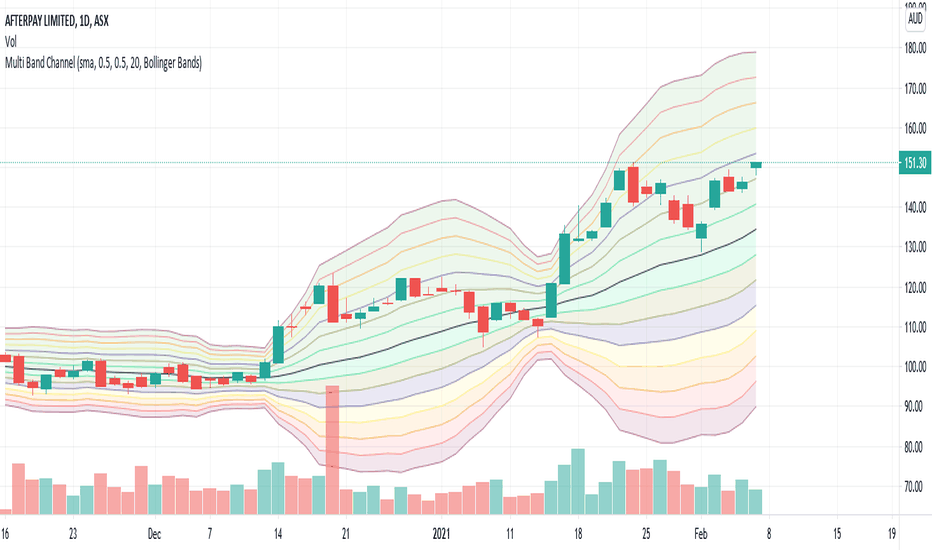This screenshot has width=932, height=550.
Task: Click the 151.30 current price tag
Action: 915,163
